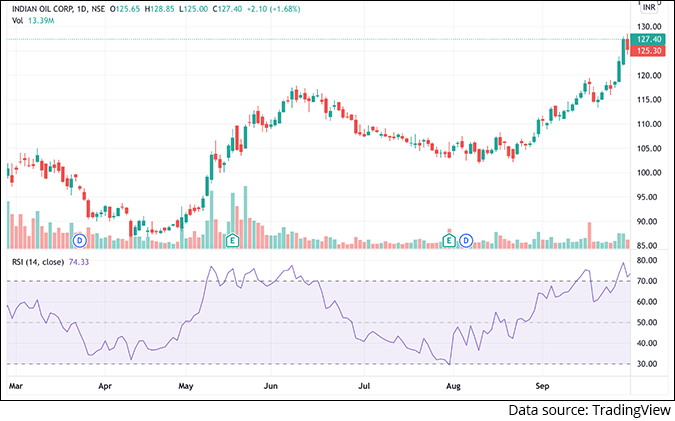675x421 pixels.
Task: Click the 95.00 price axis label
Action: (x=649, y=197)
